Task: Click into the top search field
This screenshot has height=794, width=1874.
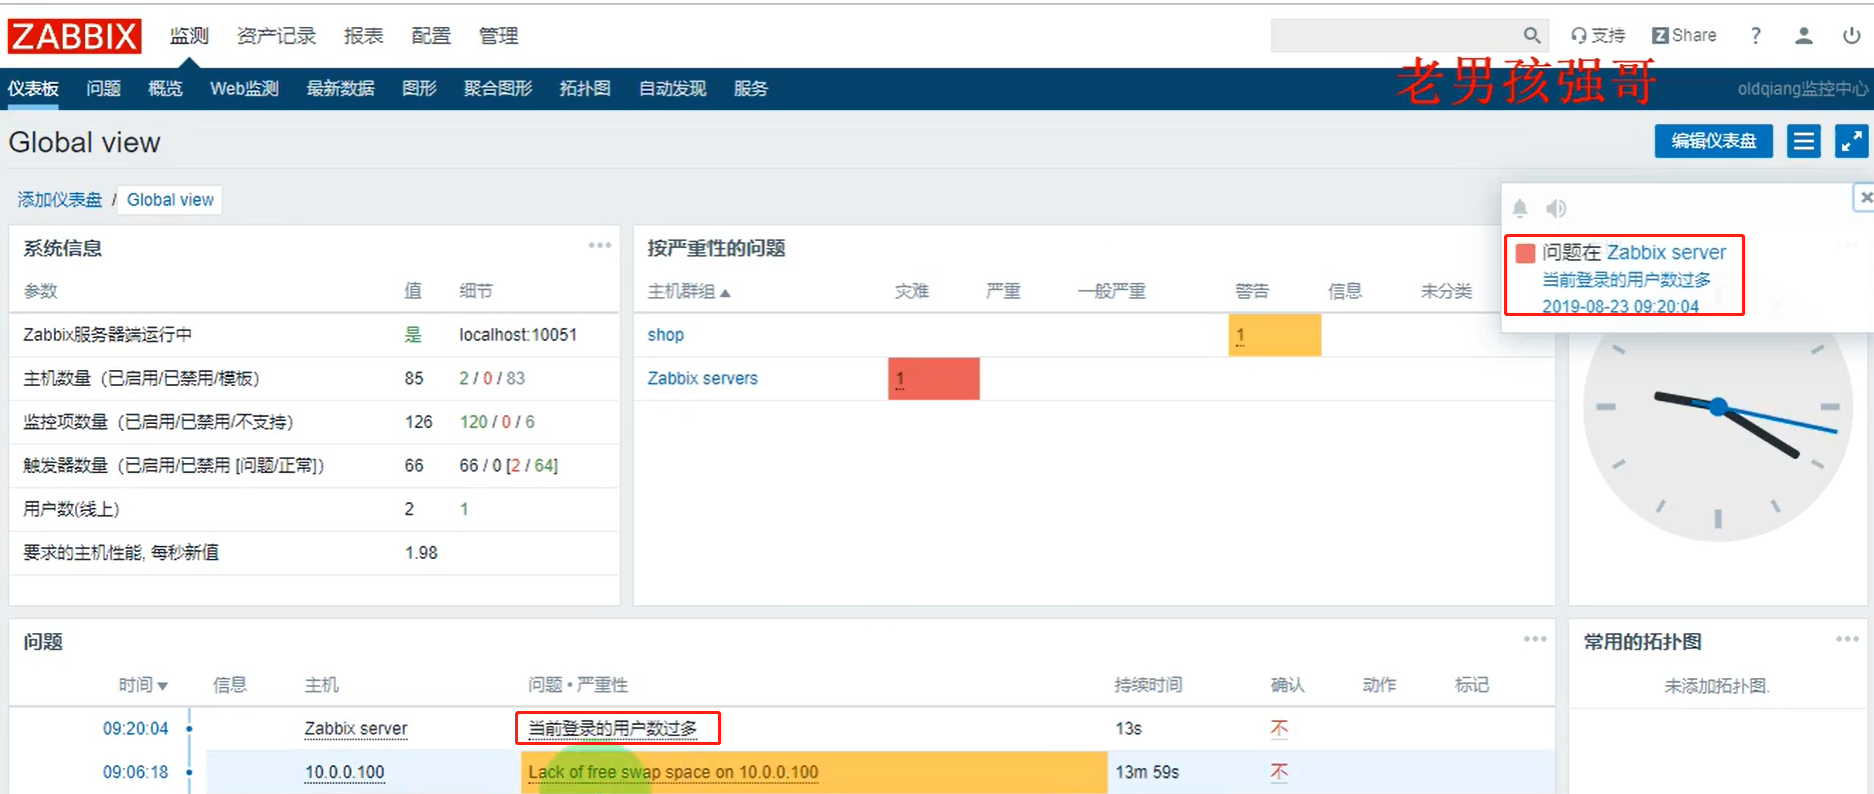Action: pos(1395,36)
